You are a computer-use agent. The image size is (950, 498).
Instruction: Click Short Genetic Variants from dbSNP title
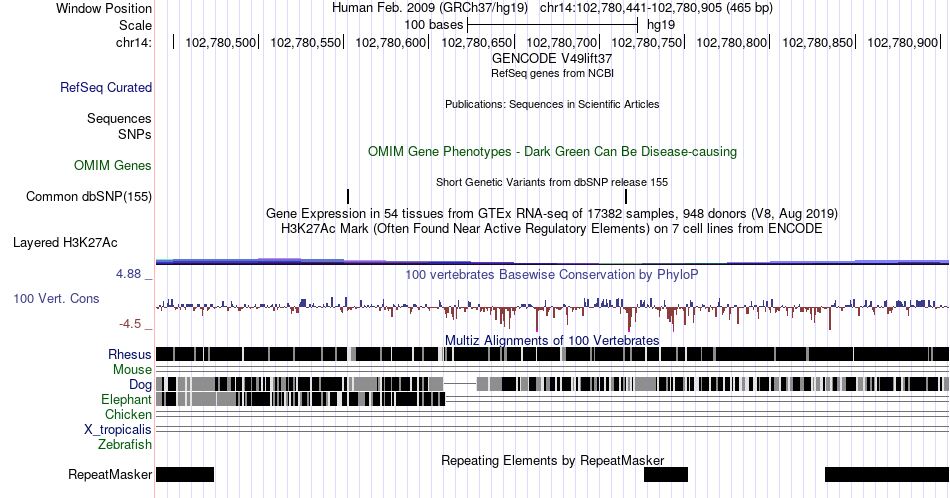click(552, 182)
